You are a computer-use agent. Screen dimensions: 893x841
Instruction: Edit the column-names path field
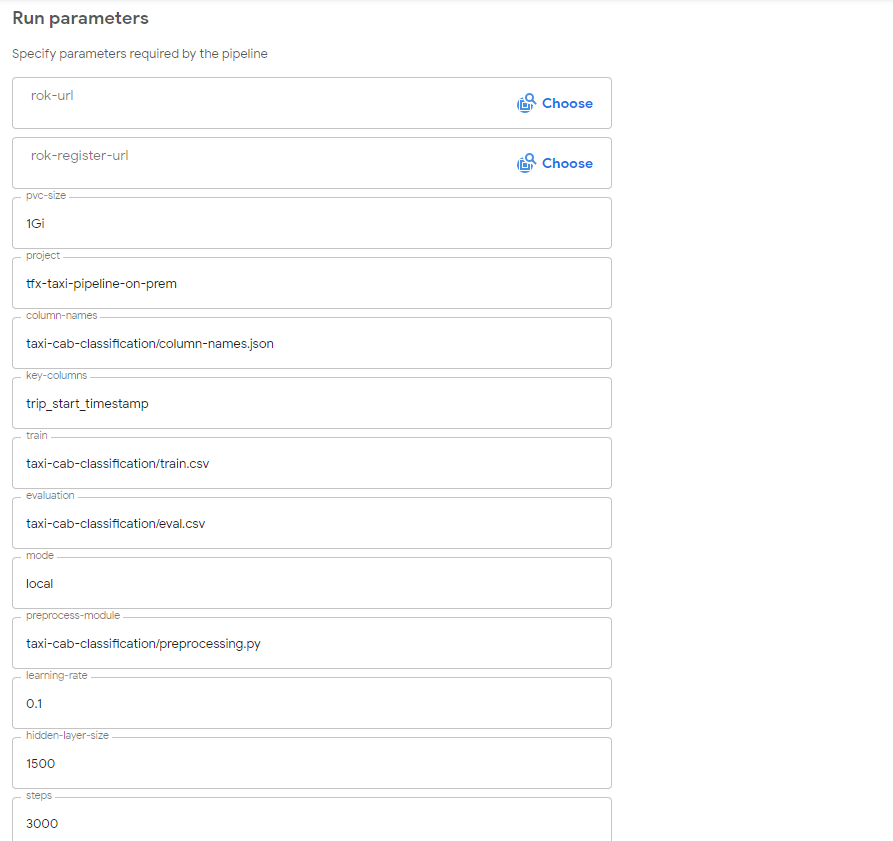pyautogui.click(x=312, y=343)
